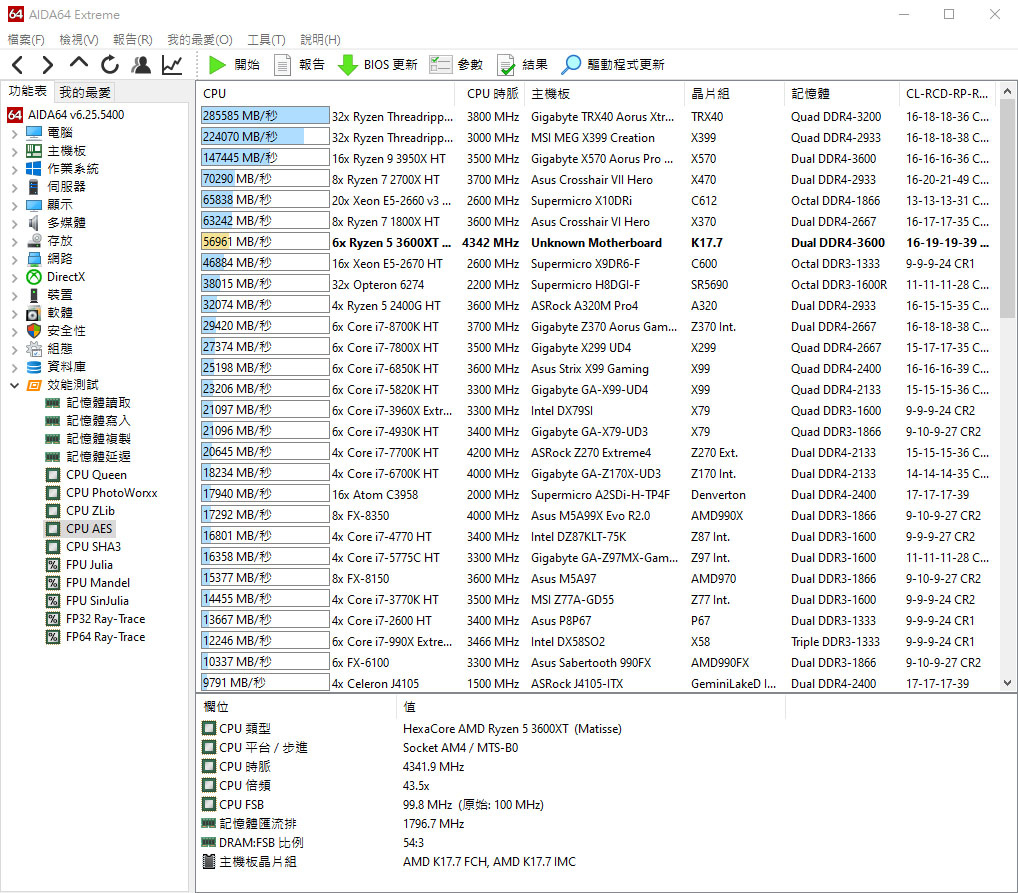Expand the DirectX tree node

point(14,278)
